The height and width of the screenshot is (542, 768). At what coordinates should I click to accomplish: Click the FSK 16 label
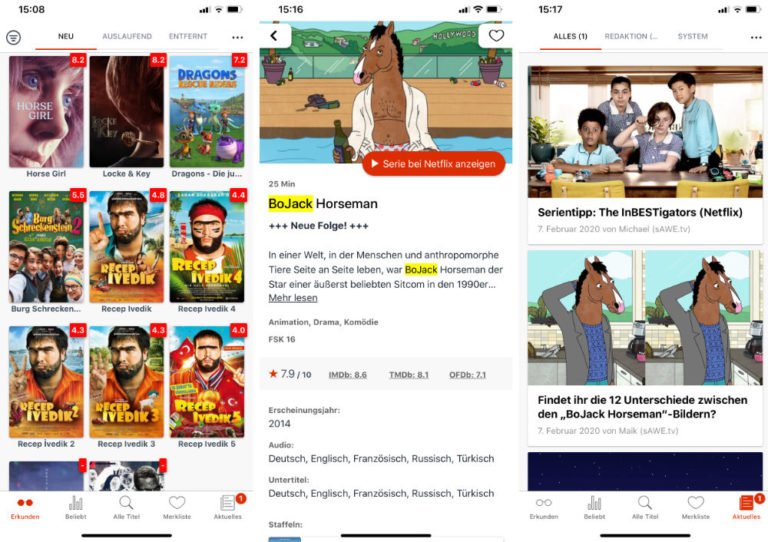tap(282, 339)
